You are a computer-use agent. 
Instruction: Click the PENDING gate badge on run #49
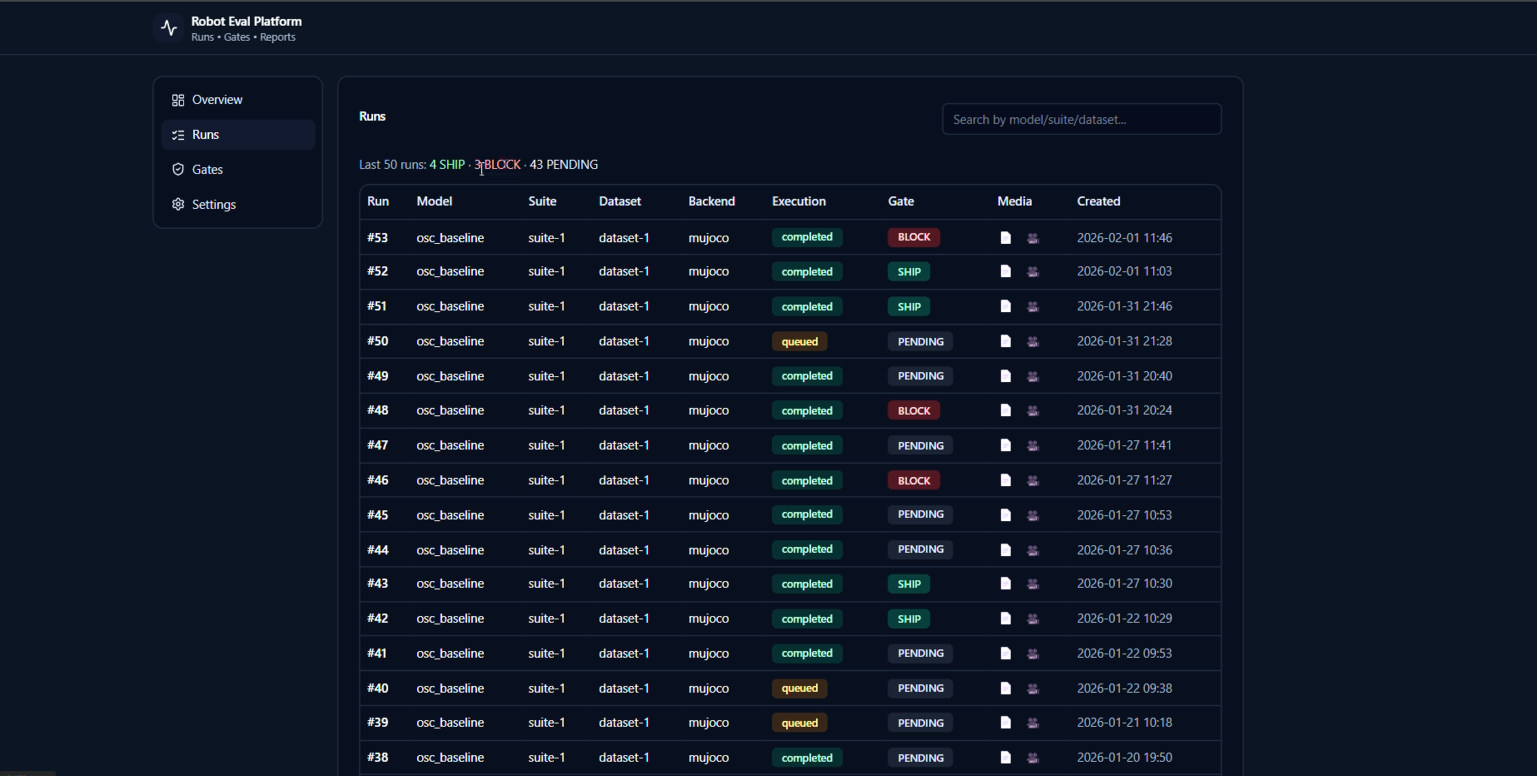(920, 376)
